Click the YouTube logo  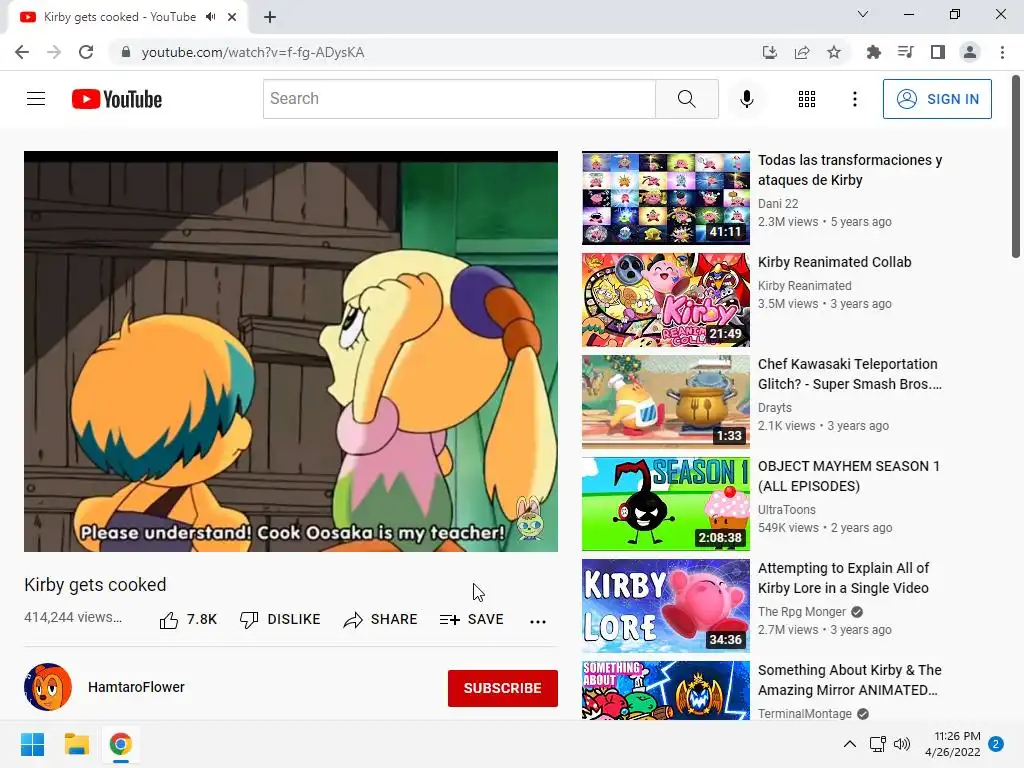(x=117, y=99)
